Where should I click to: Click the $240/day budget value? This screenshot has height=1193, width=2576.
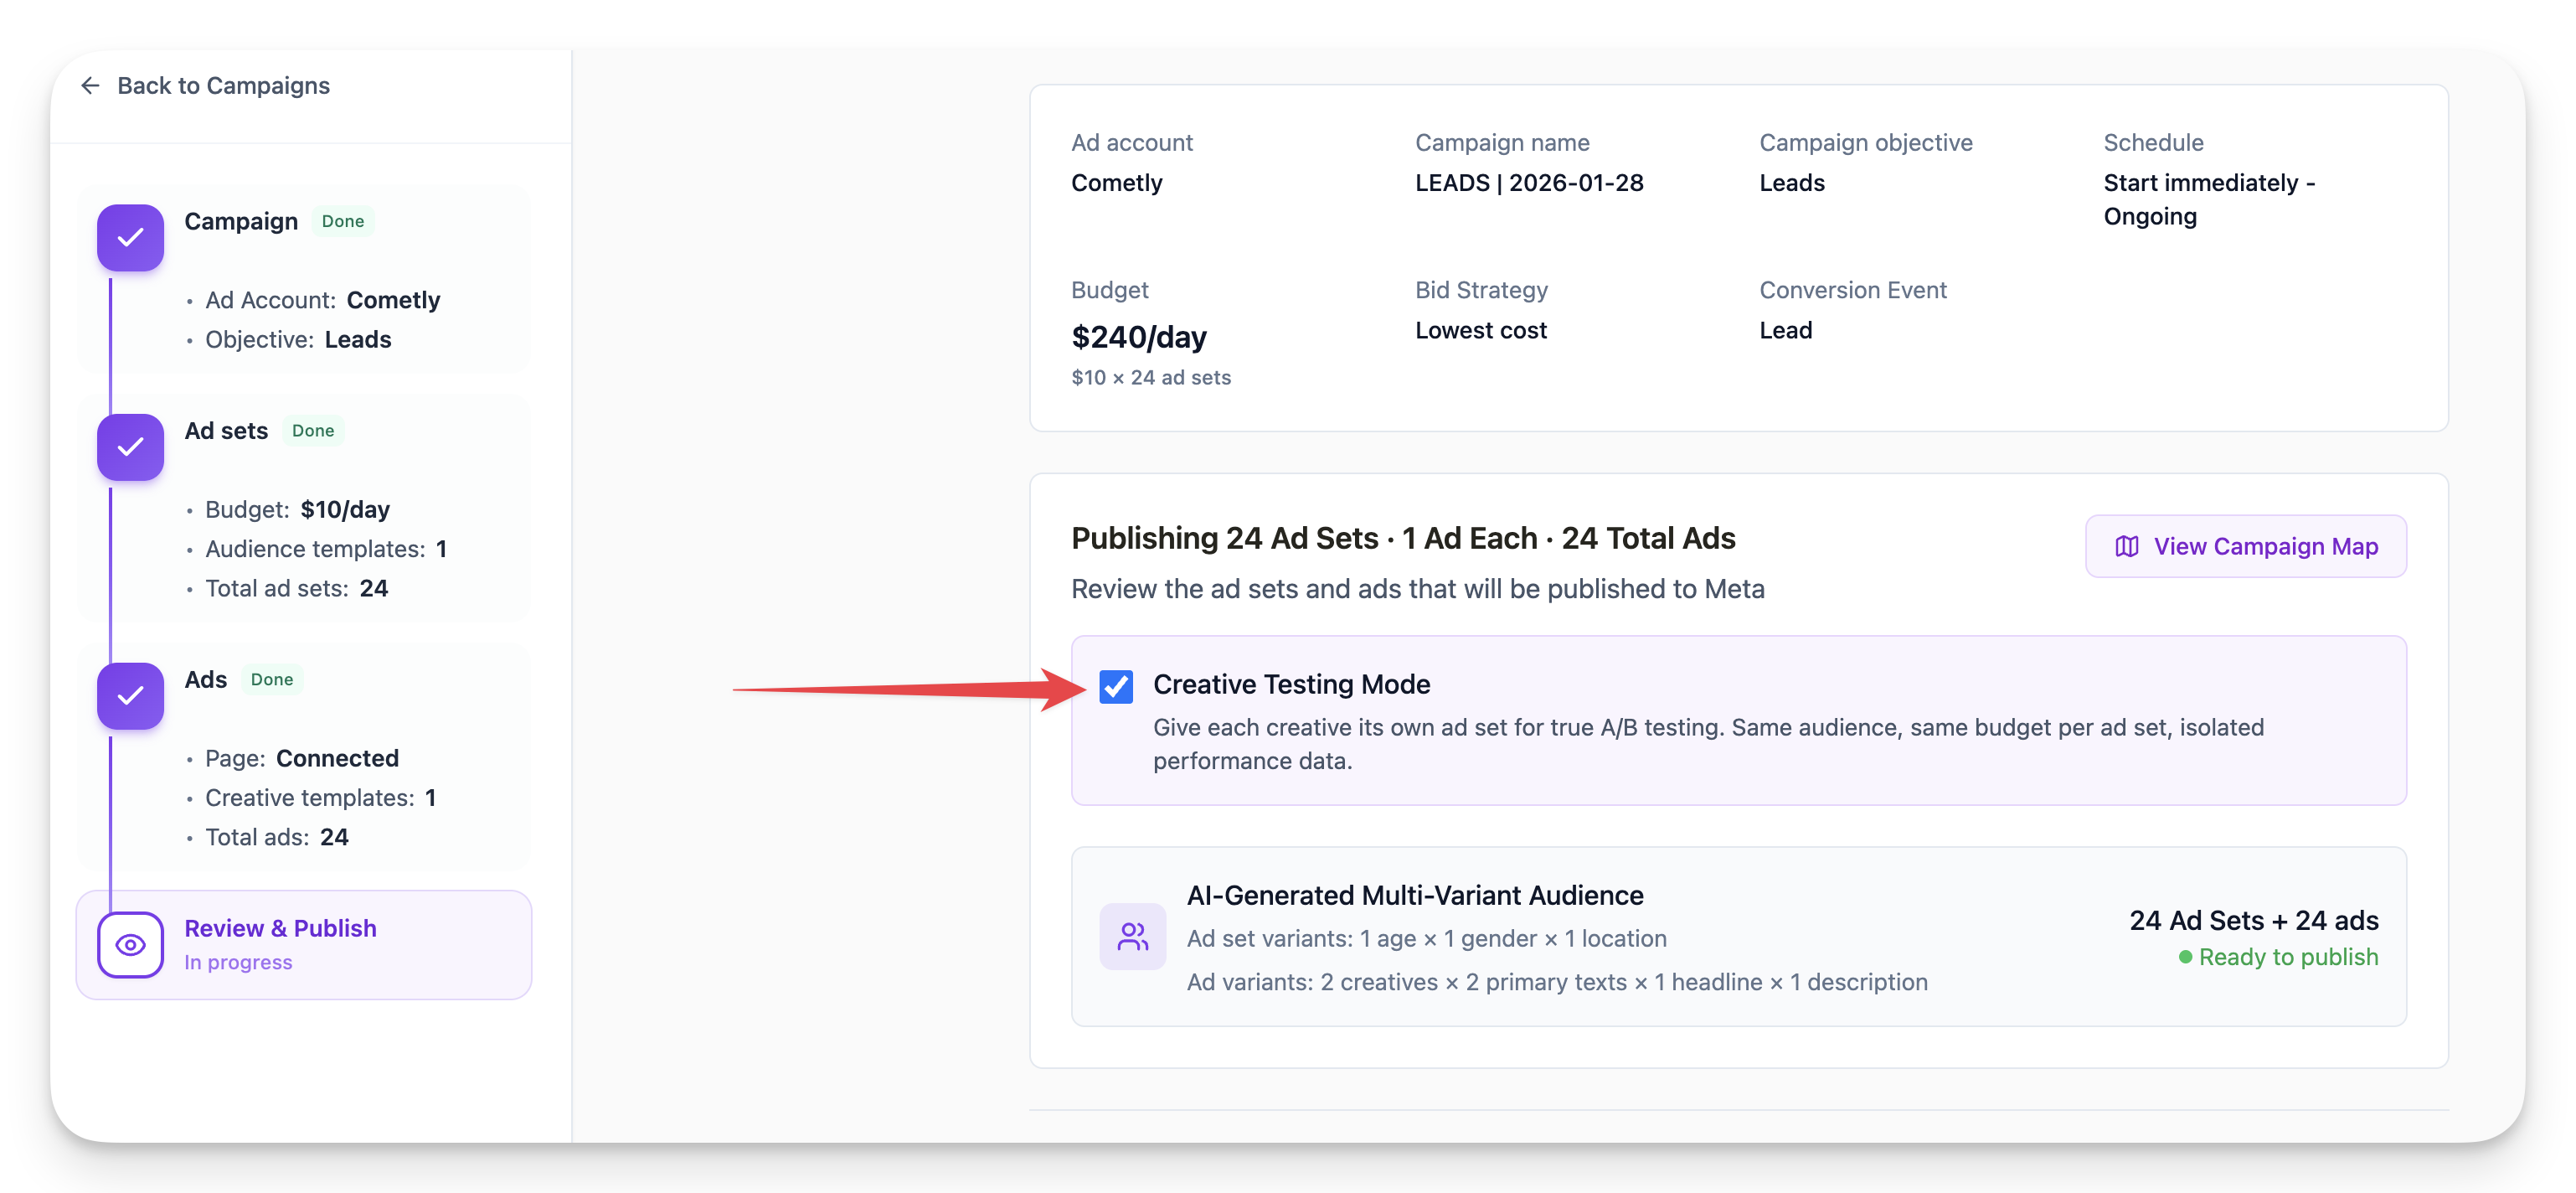tap(1138, 337)
